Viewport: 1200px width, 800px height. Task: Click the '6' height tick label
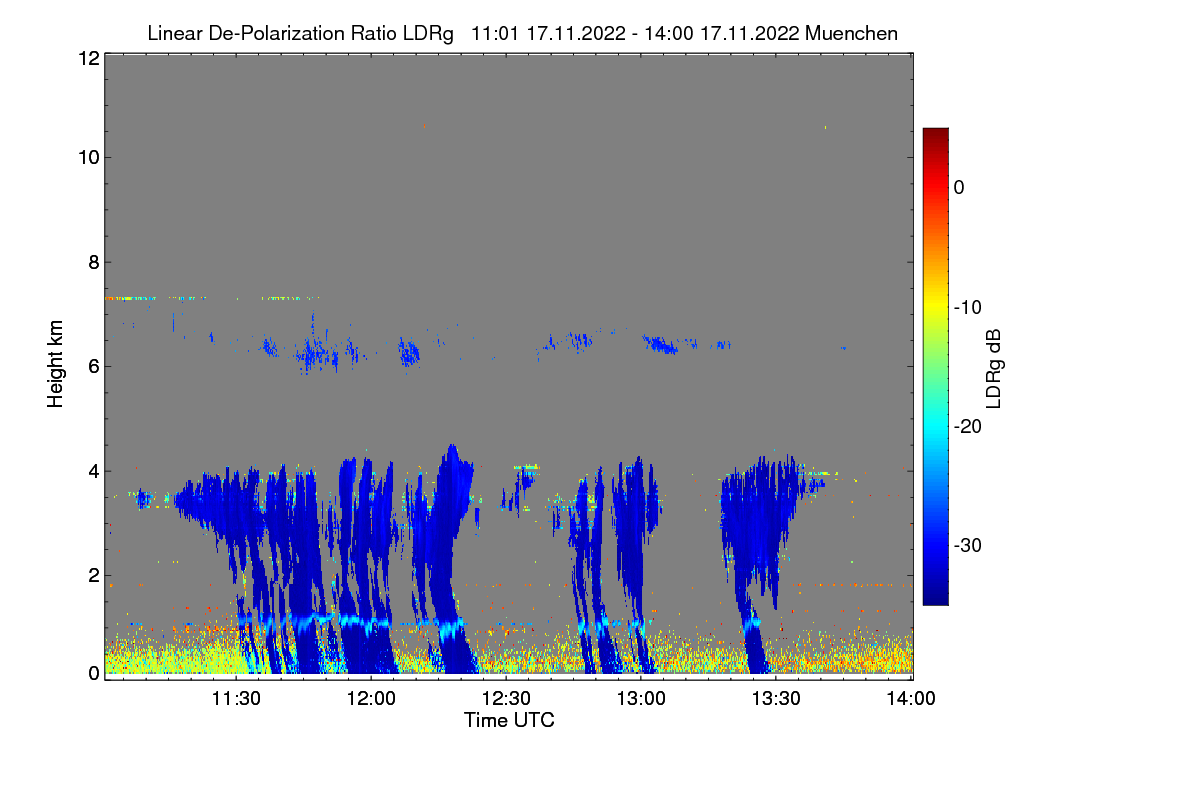92,366
